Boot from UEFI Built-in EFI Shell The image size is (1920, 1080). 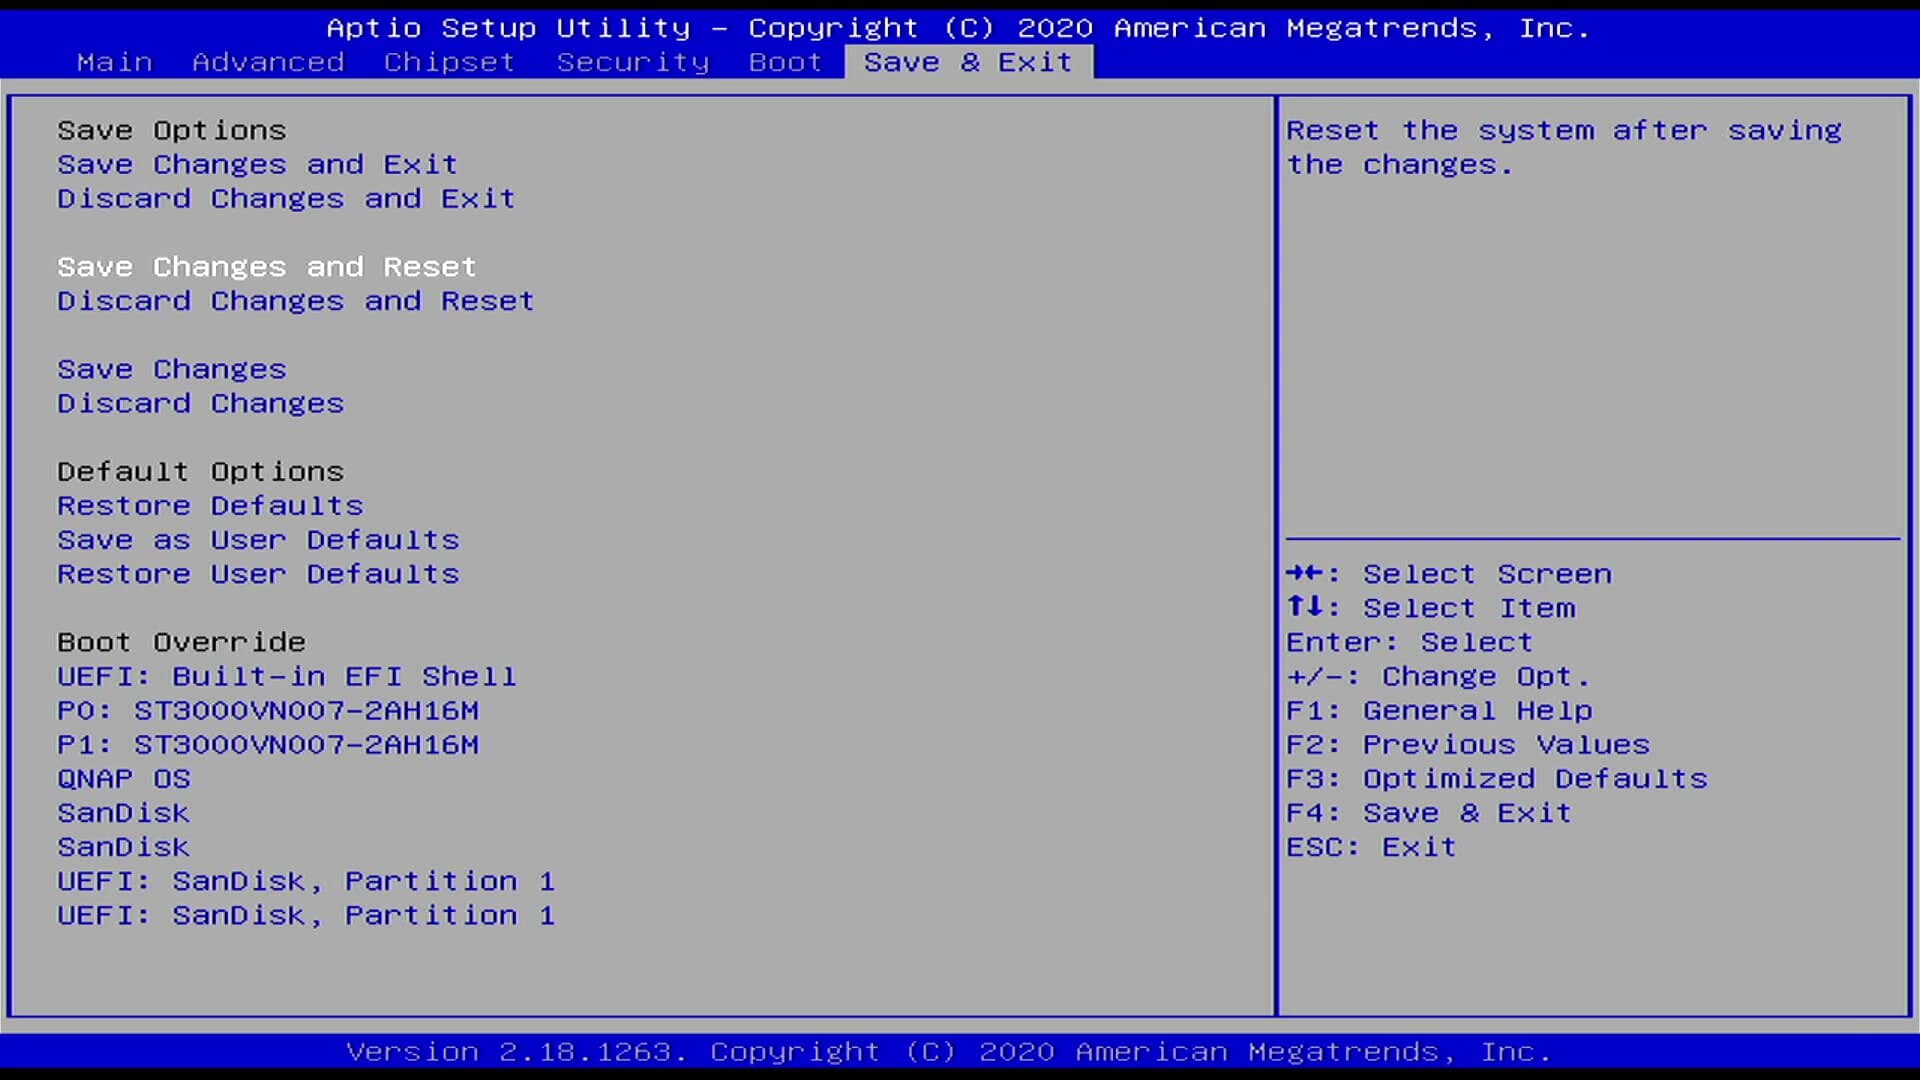pyautogui.click(x=286, y=676)
